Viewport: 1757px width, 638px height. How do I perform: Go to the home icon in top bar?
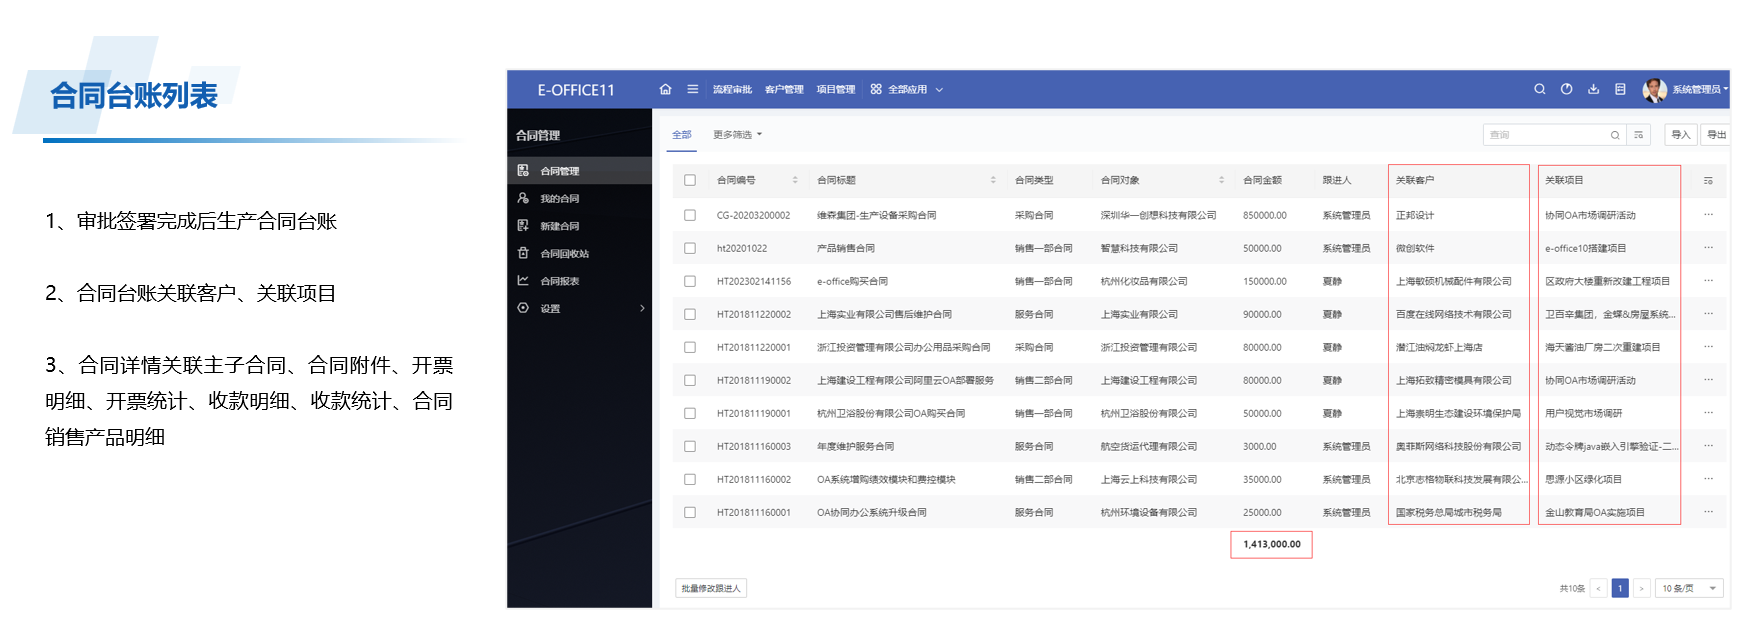(x=665, y=89)
